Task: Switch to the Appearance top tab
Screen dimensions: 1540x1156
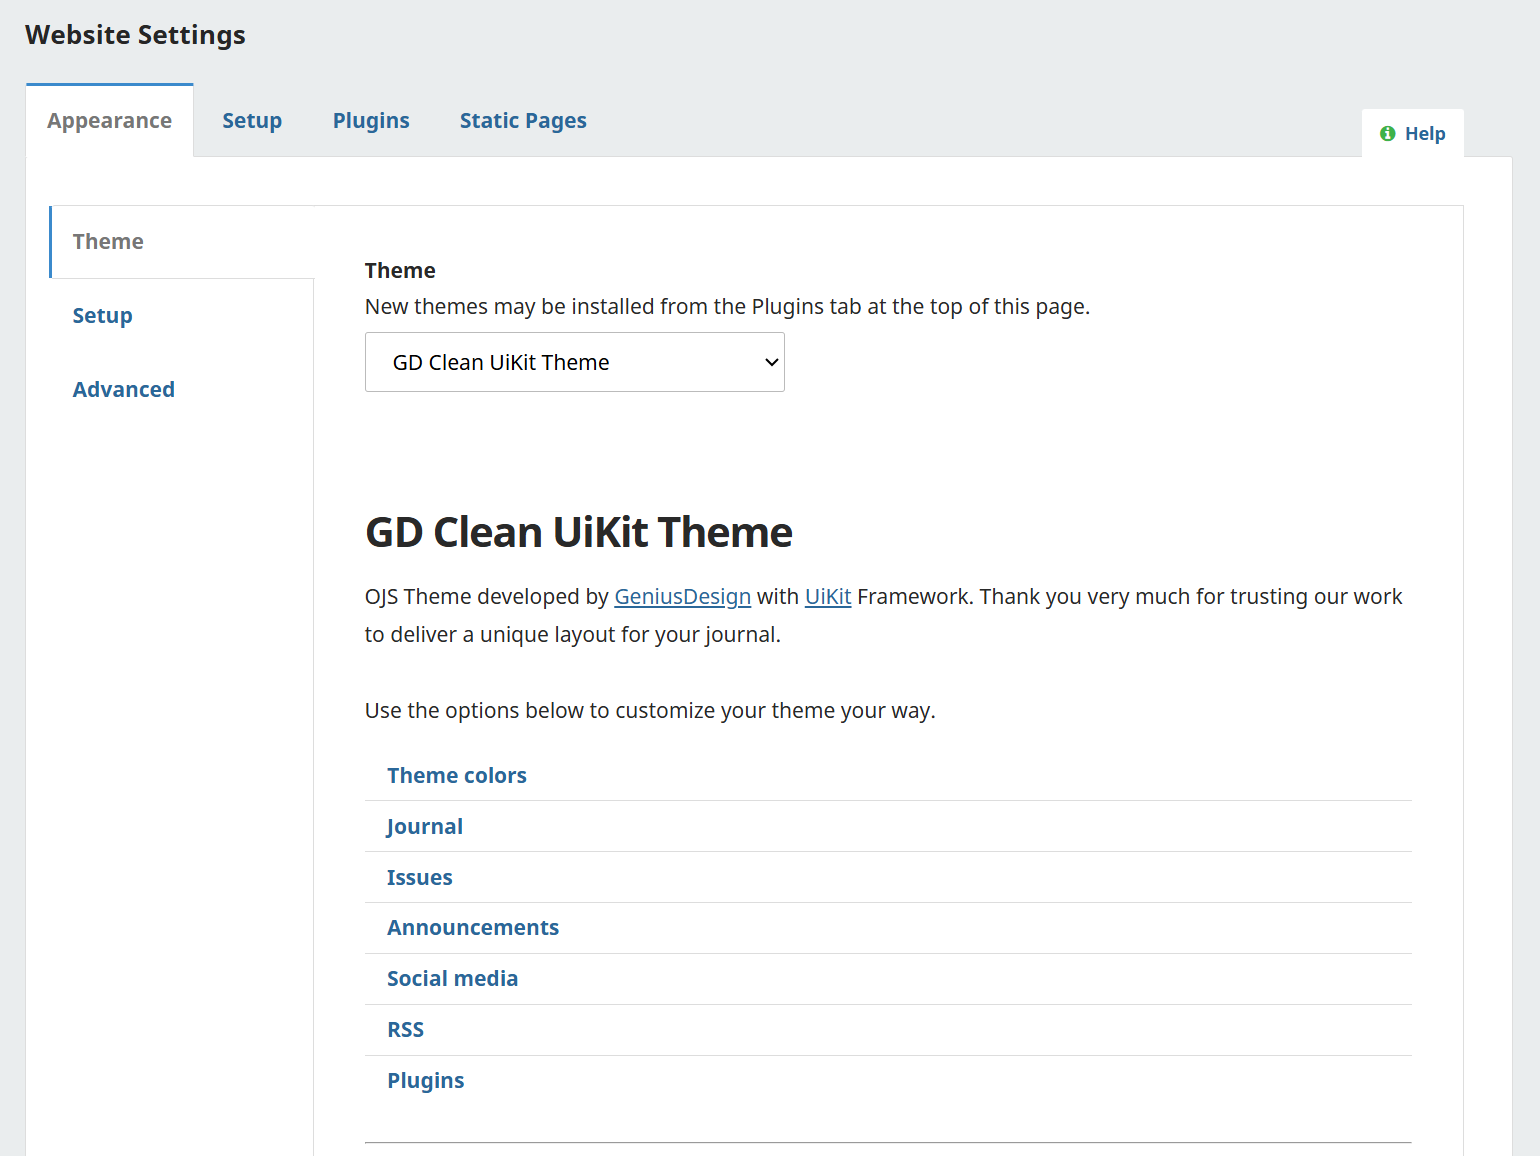Action: 109,121
